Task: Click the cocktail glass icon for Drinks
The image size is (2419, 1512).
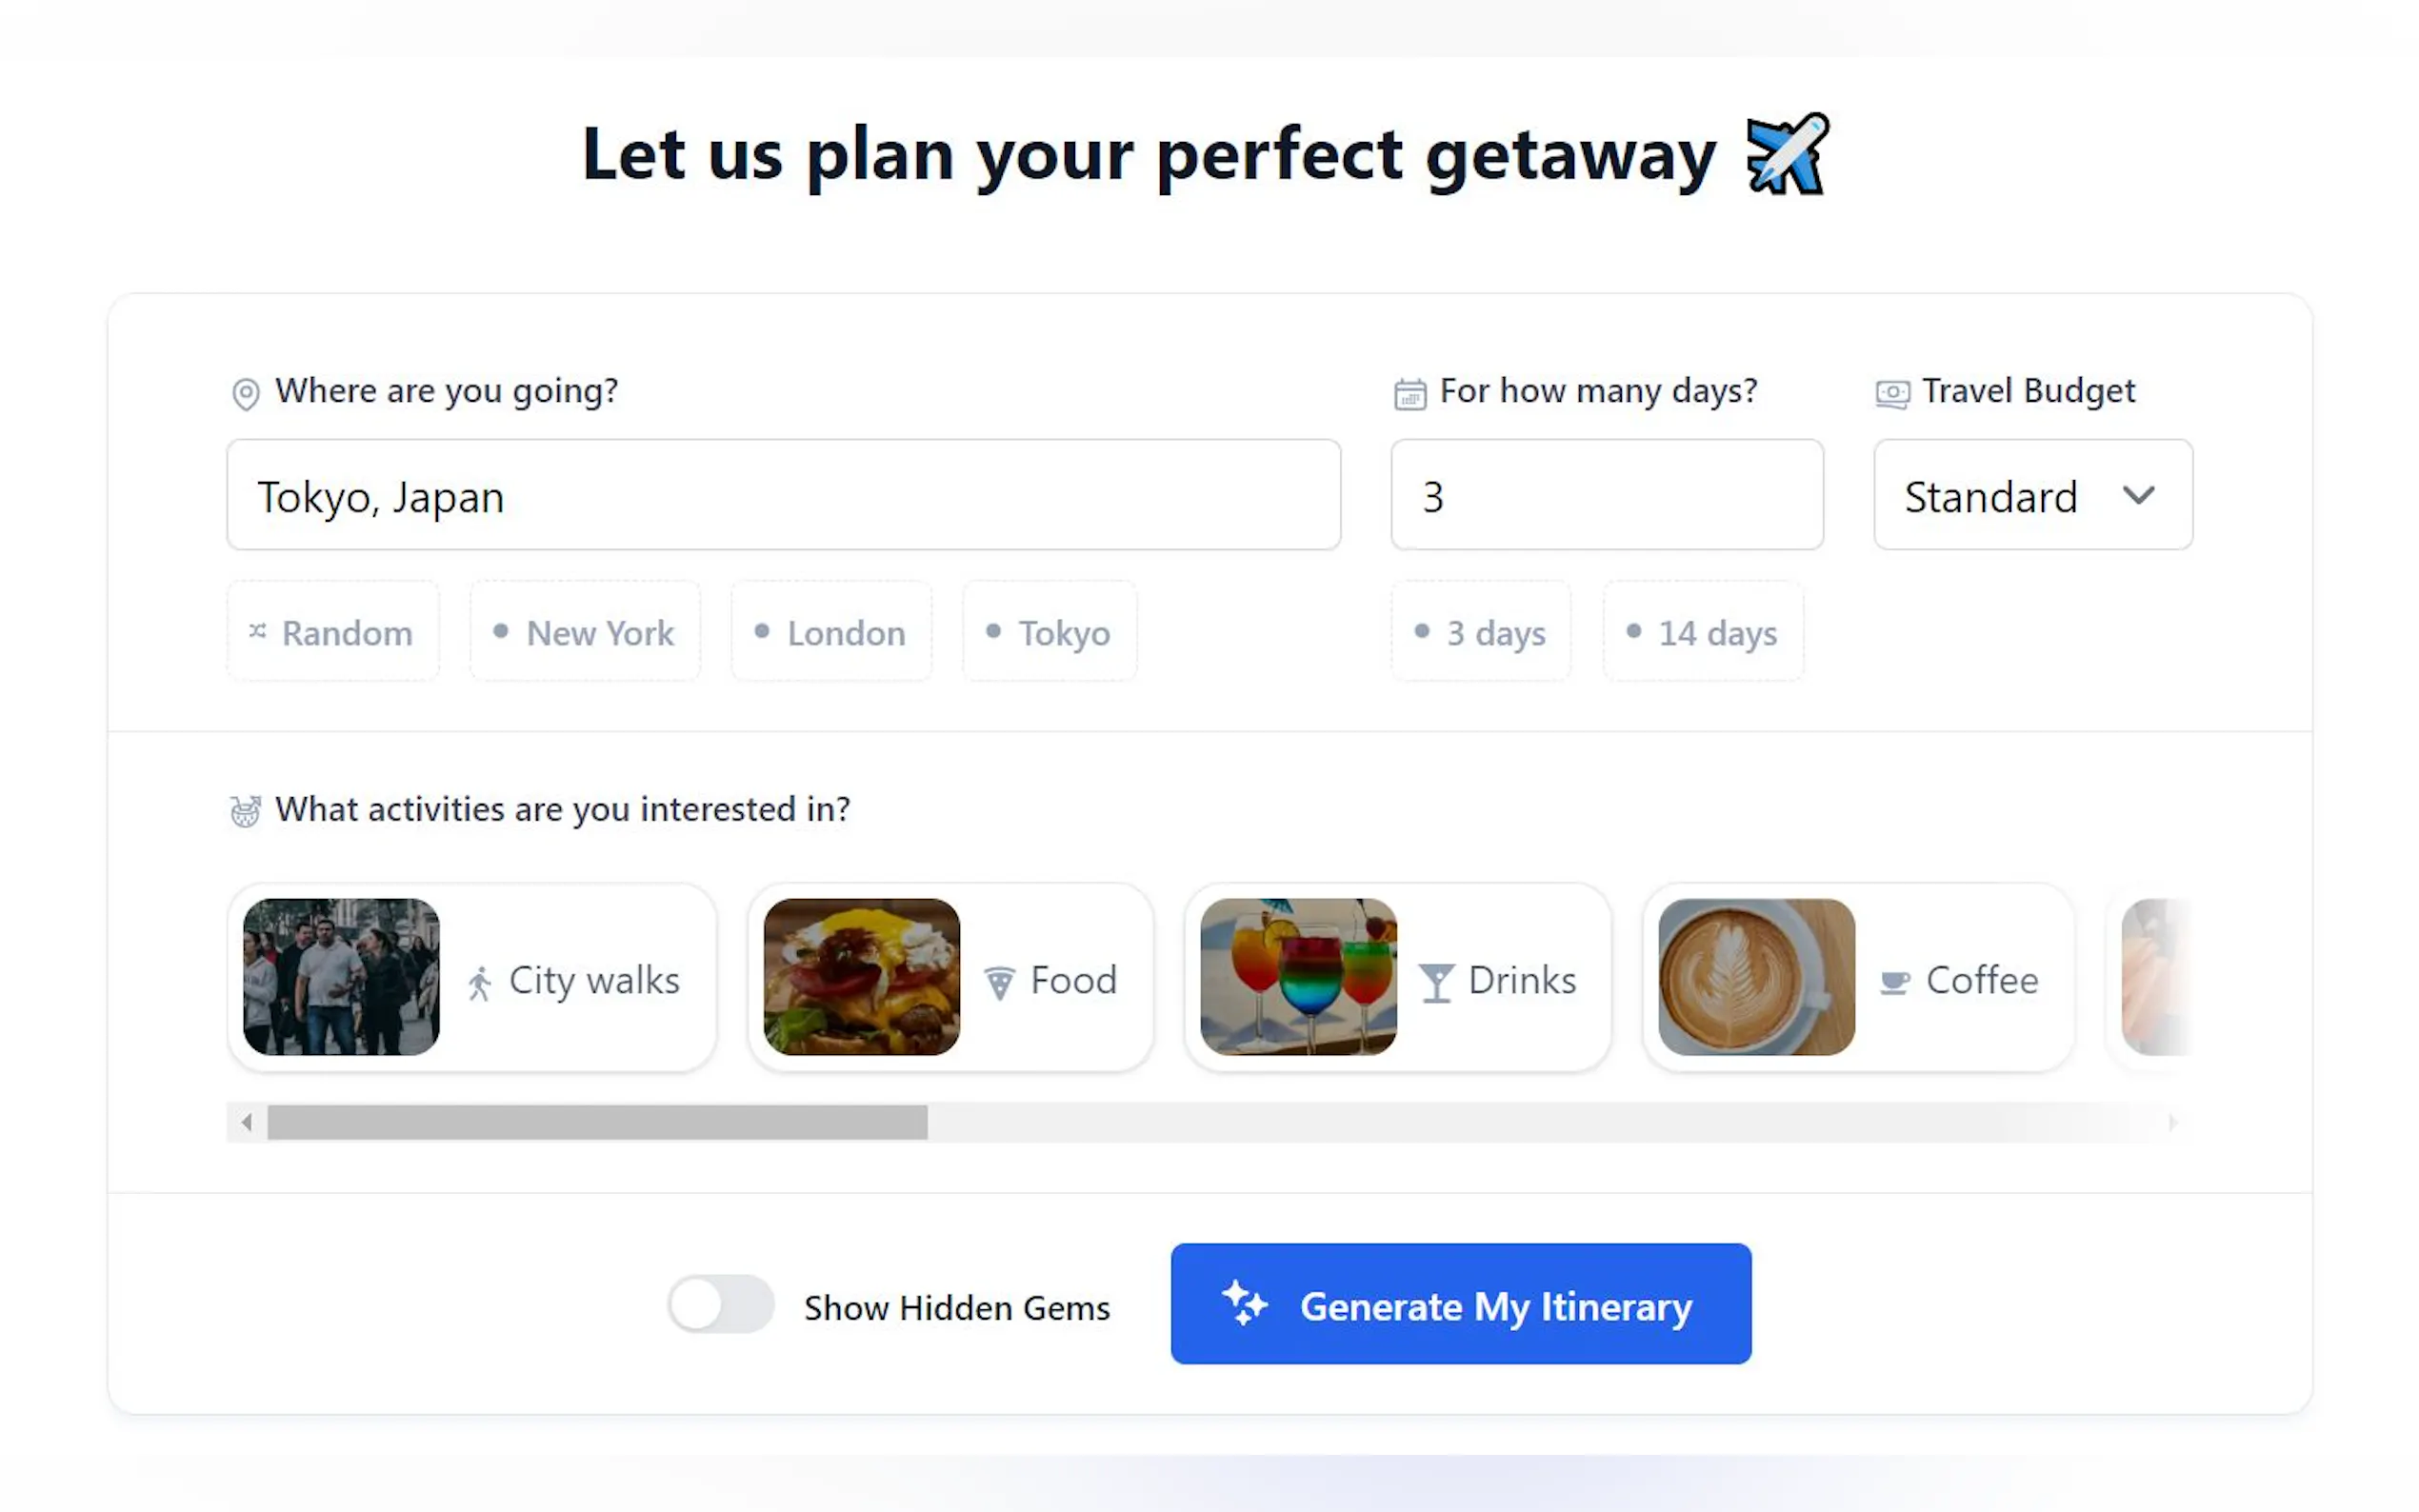Action: click(1436, 983)
